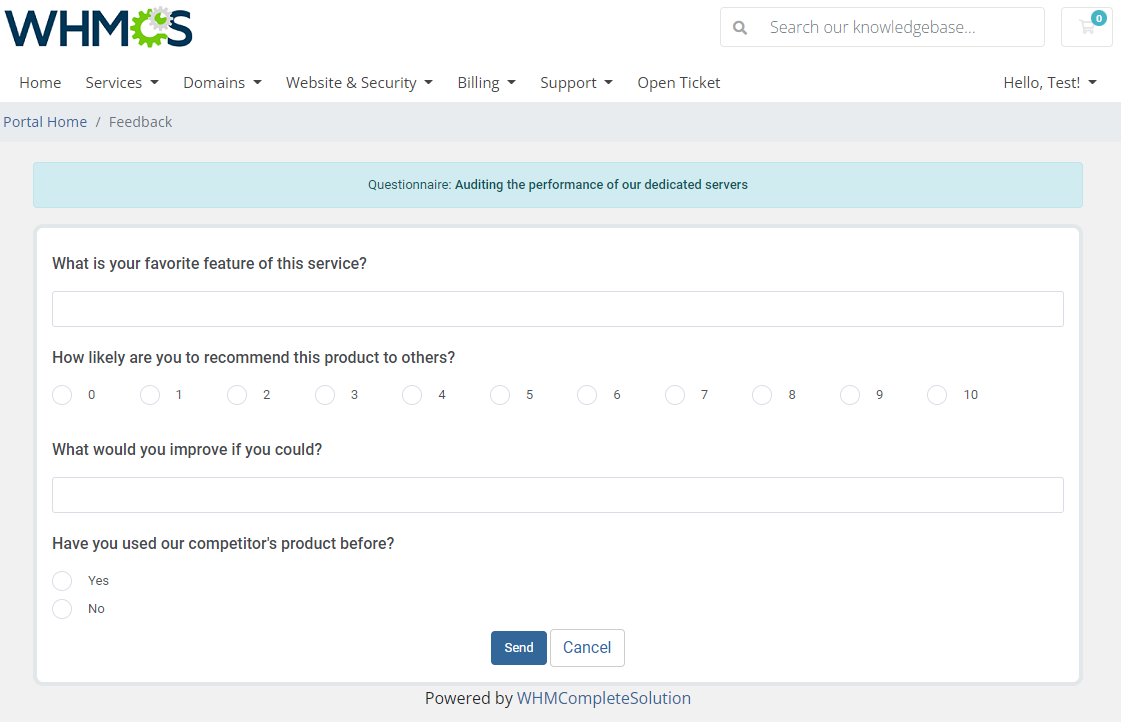Choose Yes for competitor's product question
1121x722 pixels.
pyautogui.click(x=62, y=580)
